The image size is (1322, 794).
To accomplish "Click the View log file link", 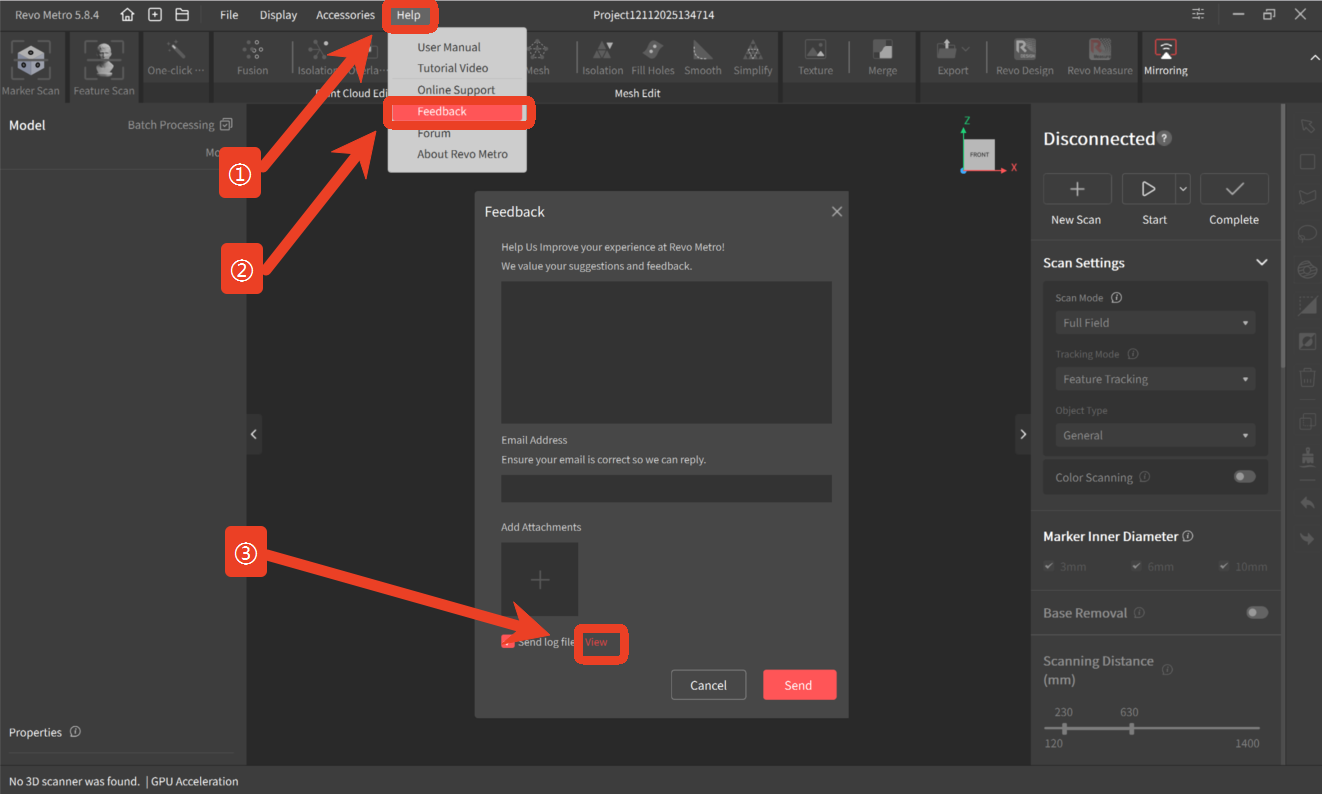I will coord(597,642).
